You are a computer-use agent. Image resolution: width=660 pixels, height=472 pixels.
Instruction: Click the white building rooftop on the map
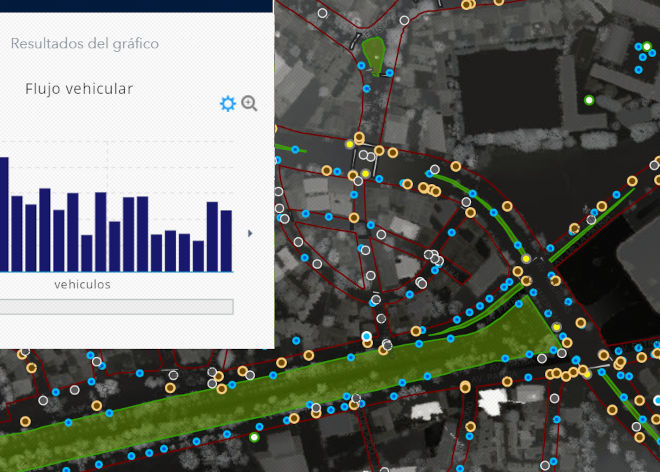tap(493, 401)
